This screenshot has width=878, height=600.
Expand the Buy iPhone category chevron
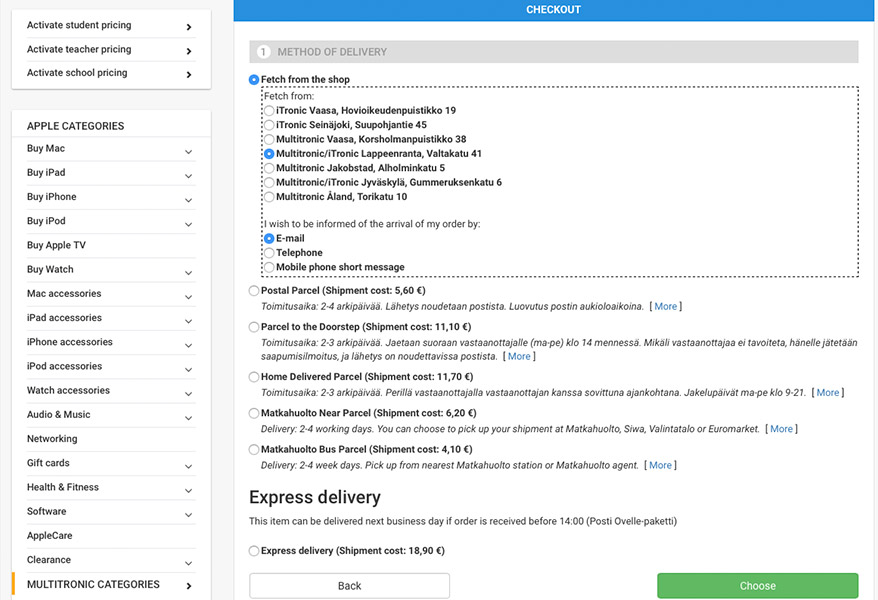tap(189, 200)
